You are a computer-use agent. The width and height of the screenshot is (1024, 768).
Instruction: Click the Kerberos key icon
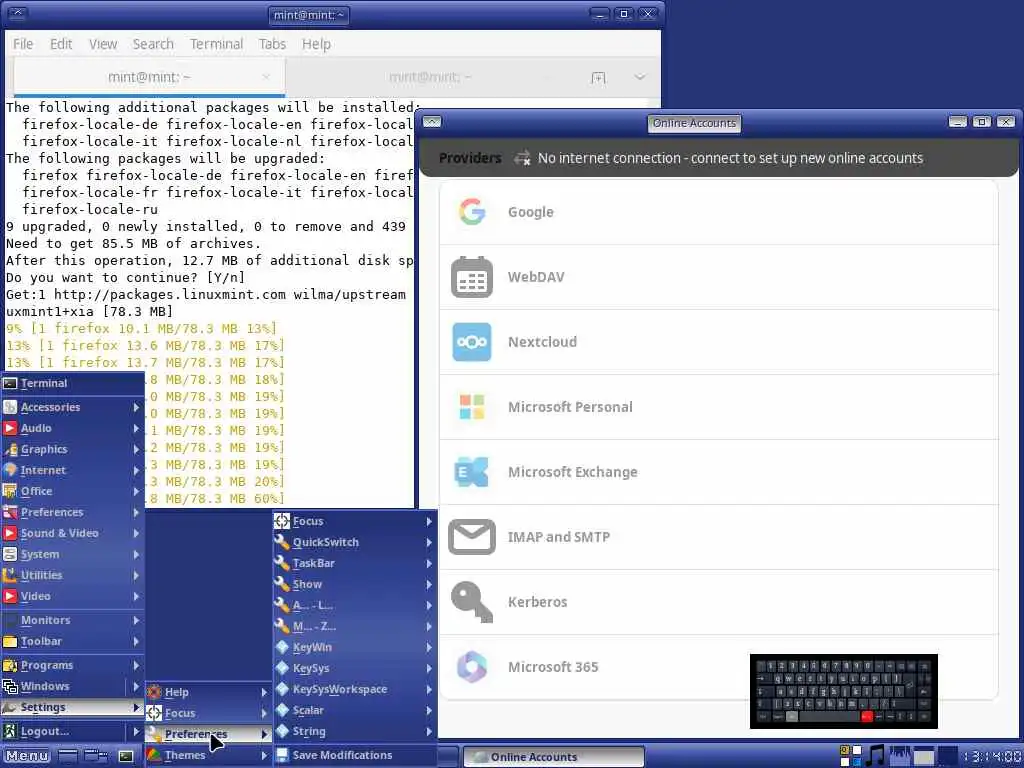click(x=472, y=601)
